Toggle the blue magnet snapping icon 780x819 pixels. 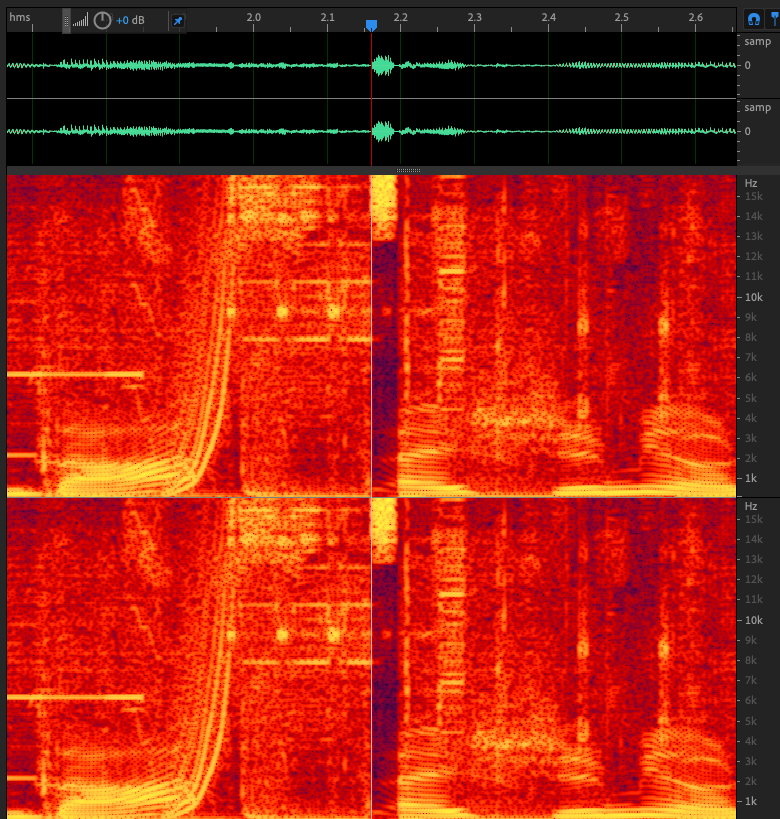pos(753,19)
